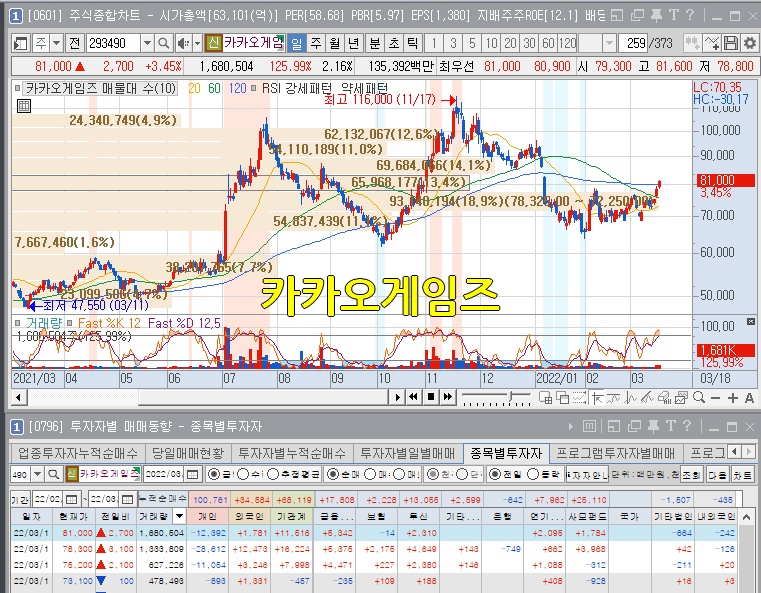Select the 월 (monthly) period button
The image size is (761, 593).
pyautogui.click(x=335, y=44)
